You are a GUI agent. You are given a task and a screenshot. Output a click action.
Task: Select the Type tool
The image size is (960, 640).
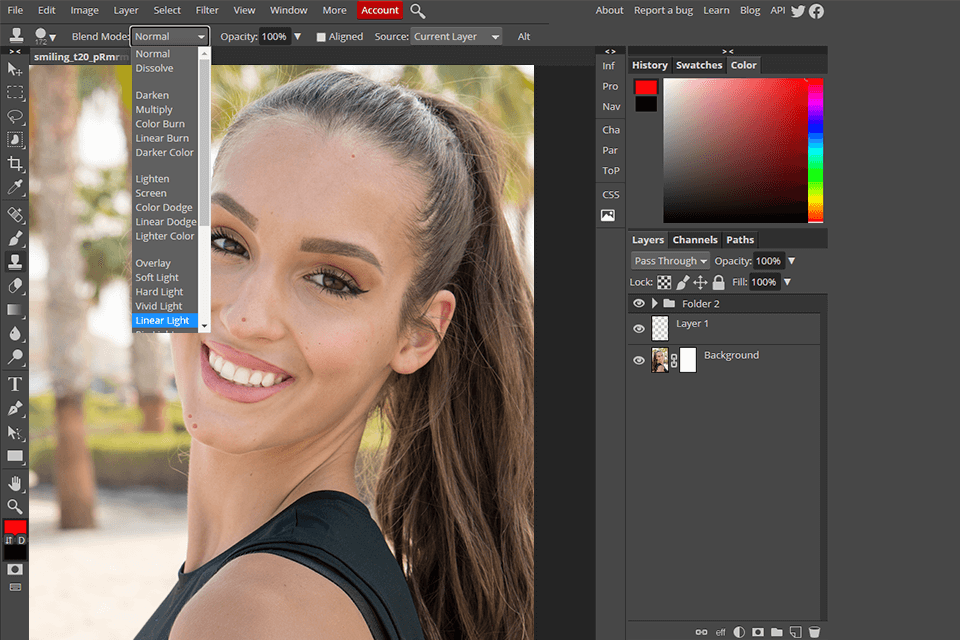pyautogui.click(x=15, y=384)
